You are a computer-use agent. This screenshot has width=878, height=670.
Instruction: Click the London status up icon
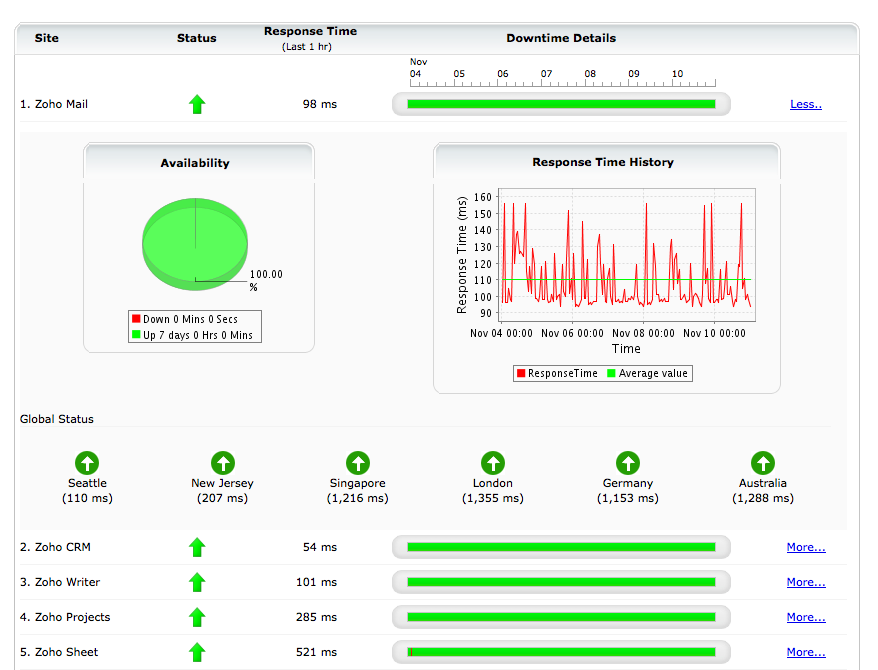coord(492,463)
